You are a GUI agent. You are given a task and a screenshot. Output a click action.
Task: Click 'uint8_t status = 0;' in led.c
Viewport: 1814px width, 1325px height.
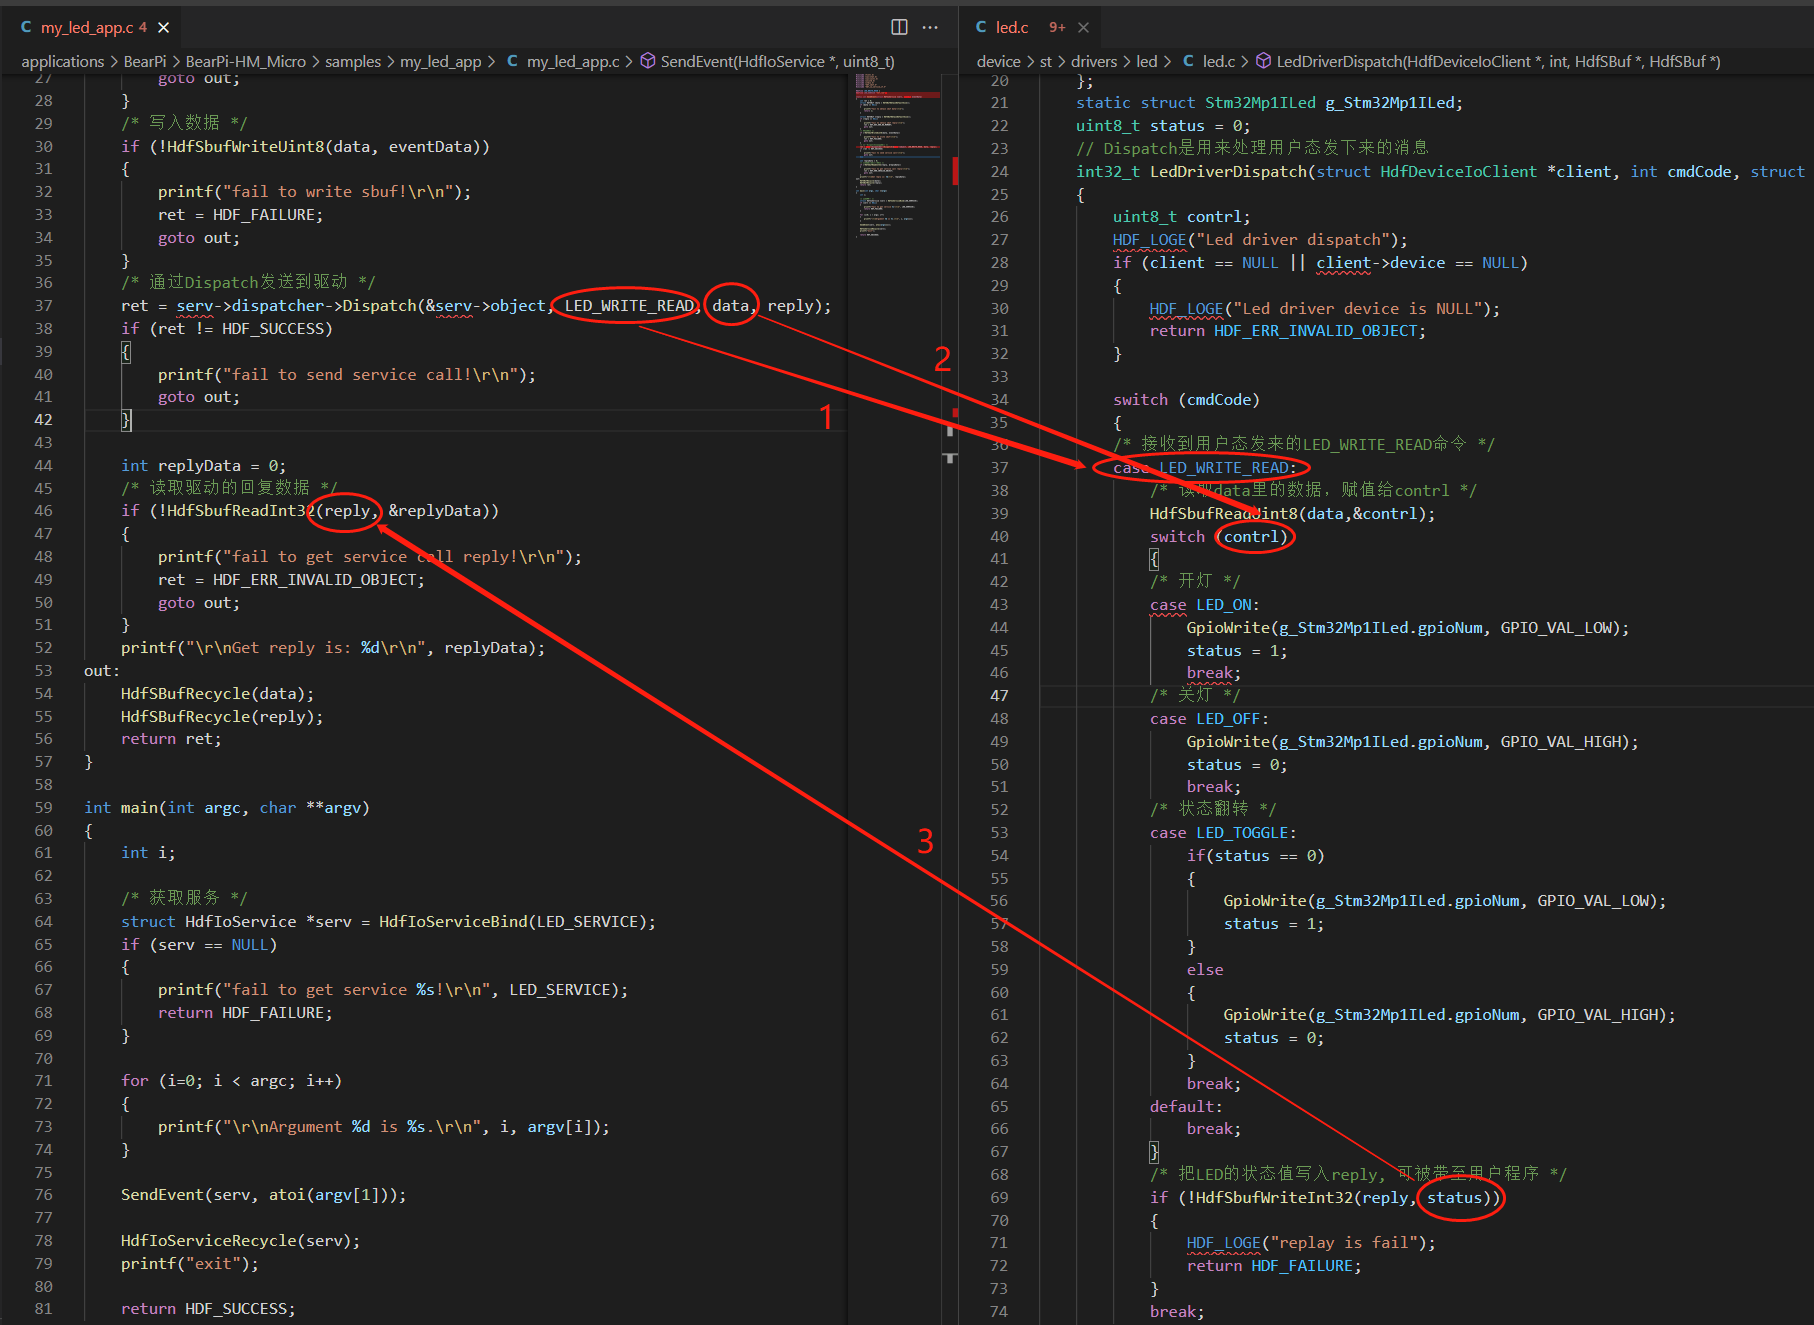[1162, 126]
